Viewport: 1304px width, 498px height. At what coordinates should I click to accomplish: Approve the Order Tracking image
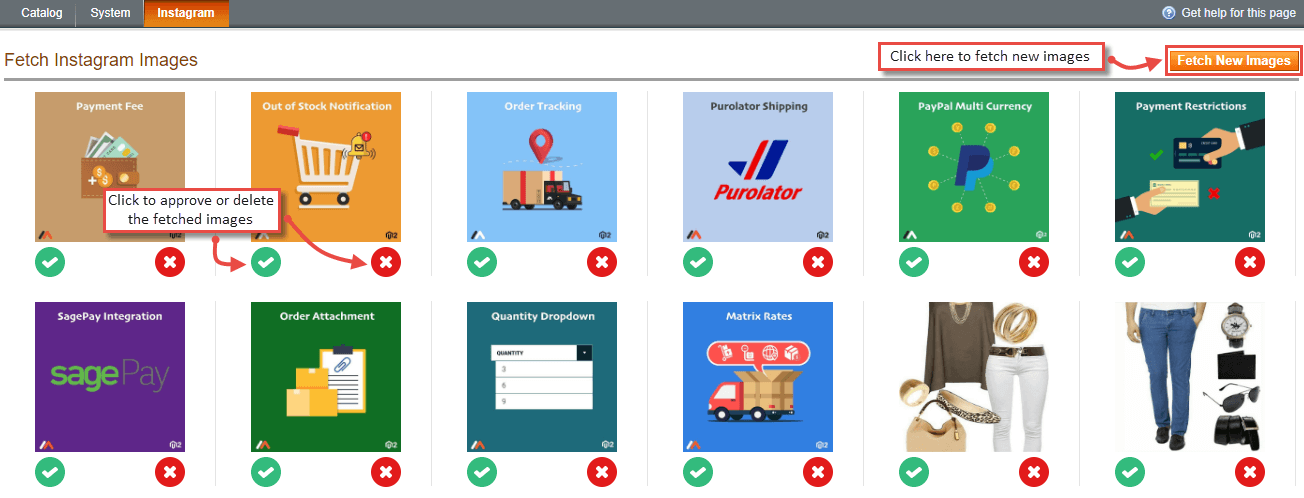pos(482,263)
